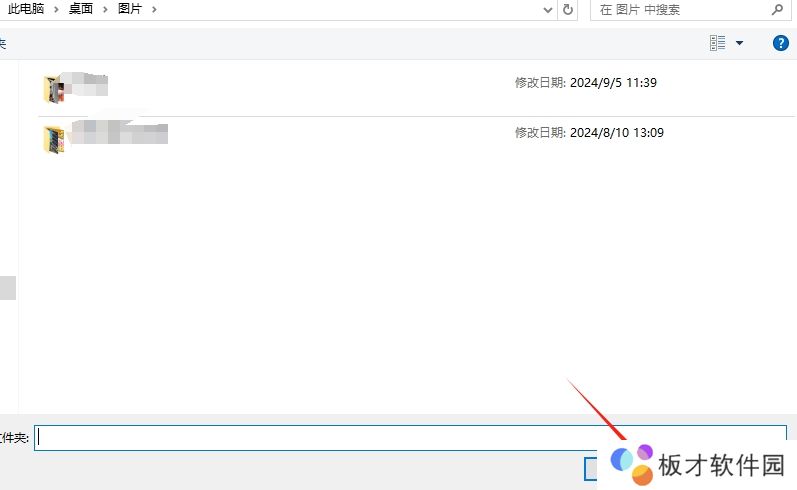Viewport: 797px width, 490px height.
Task: Open the view options dropdown arrow
Action: [740, 43]
